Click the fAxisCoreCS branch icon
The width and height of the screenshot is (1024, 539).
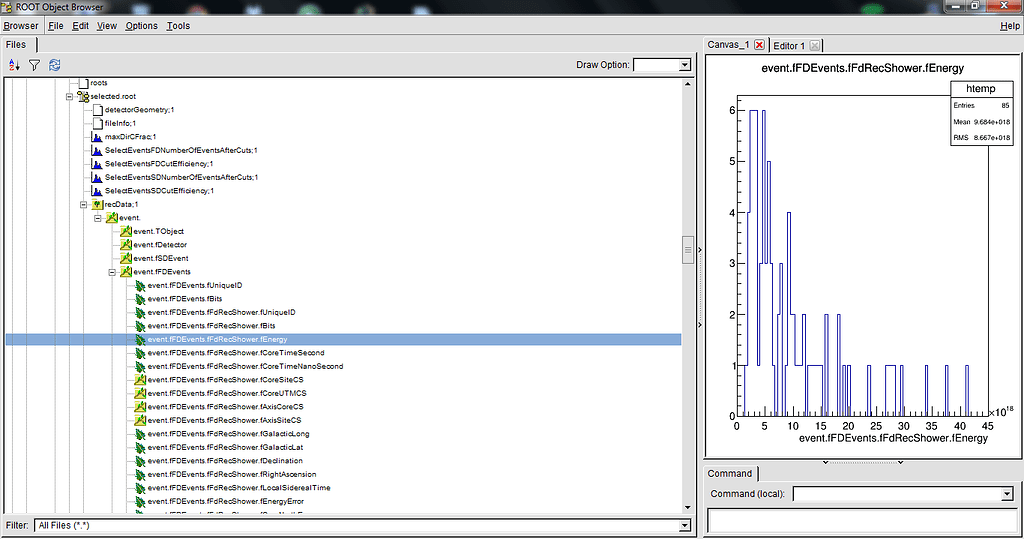coord(140,407)
